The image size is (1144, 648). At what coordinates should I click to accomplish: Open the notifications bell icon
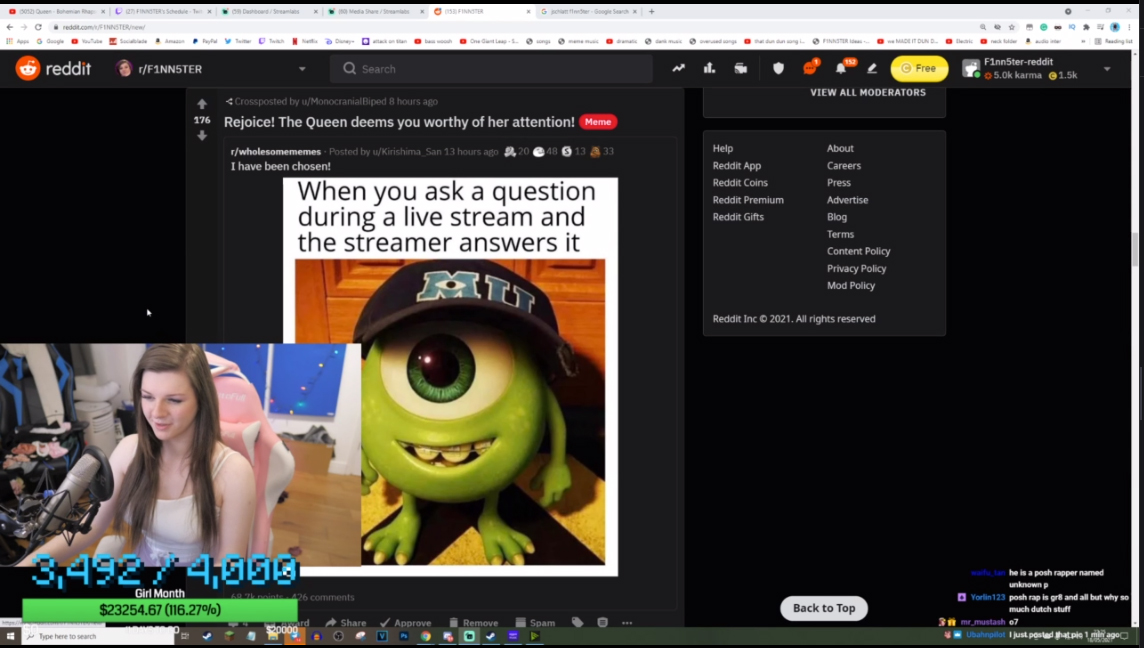(841, 69)
